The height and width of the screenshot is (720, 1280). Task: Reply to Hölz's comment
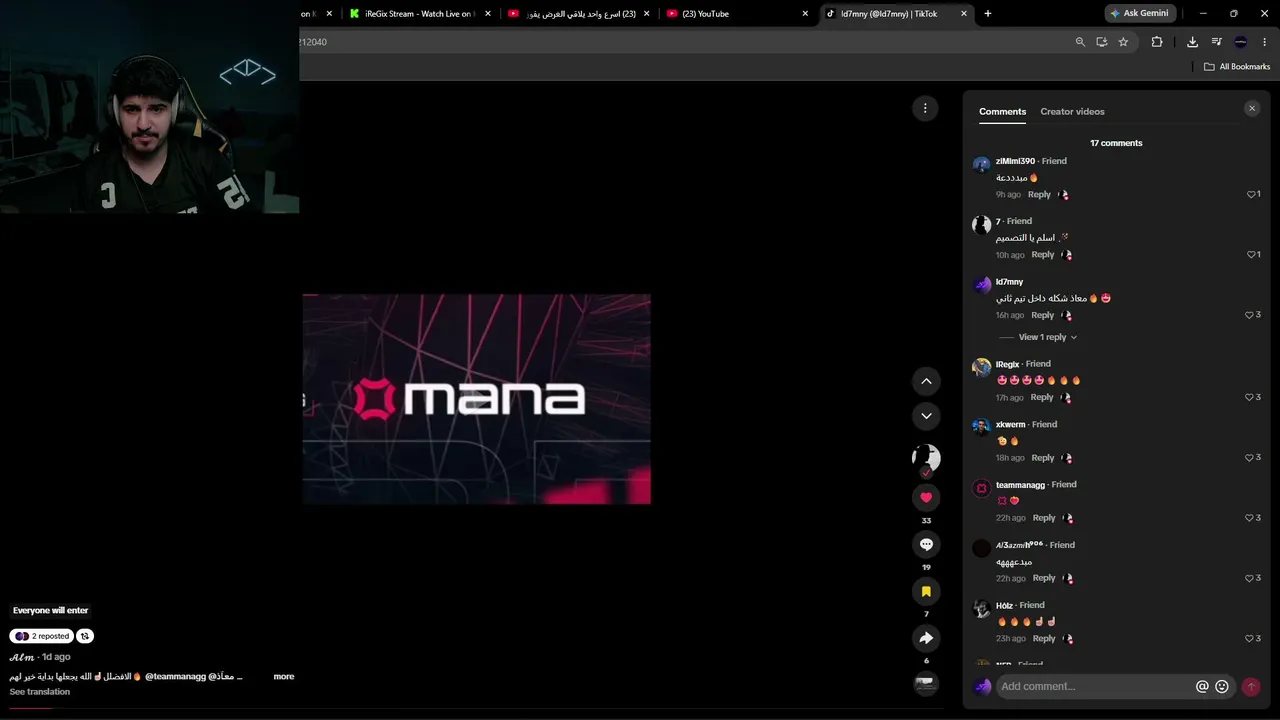(x=1044, y=638)
